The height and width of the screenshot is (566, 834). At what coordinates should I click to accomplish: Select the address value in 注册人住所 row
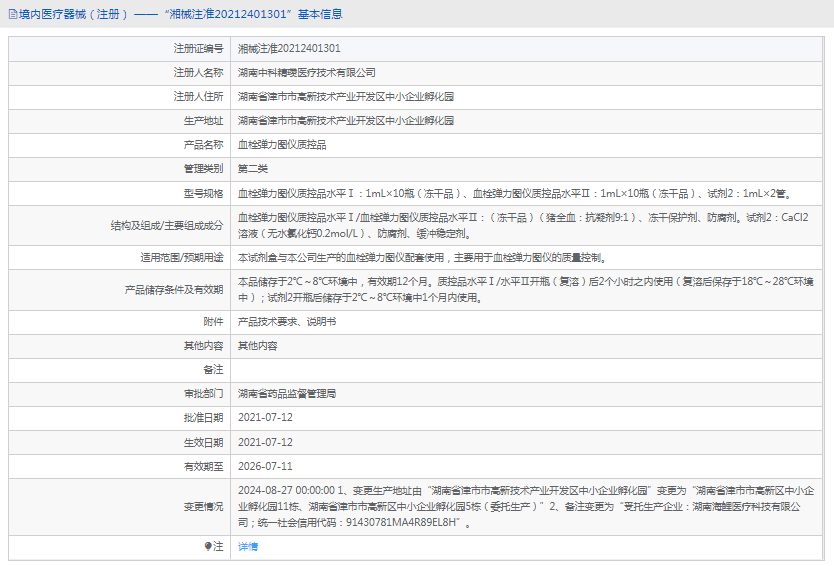coord(346,96)
